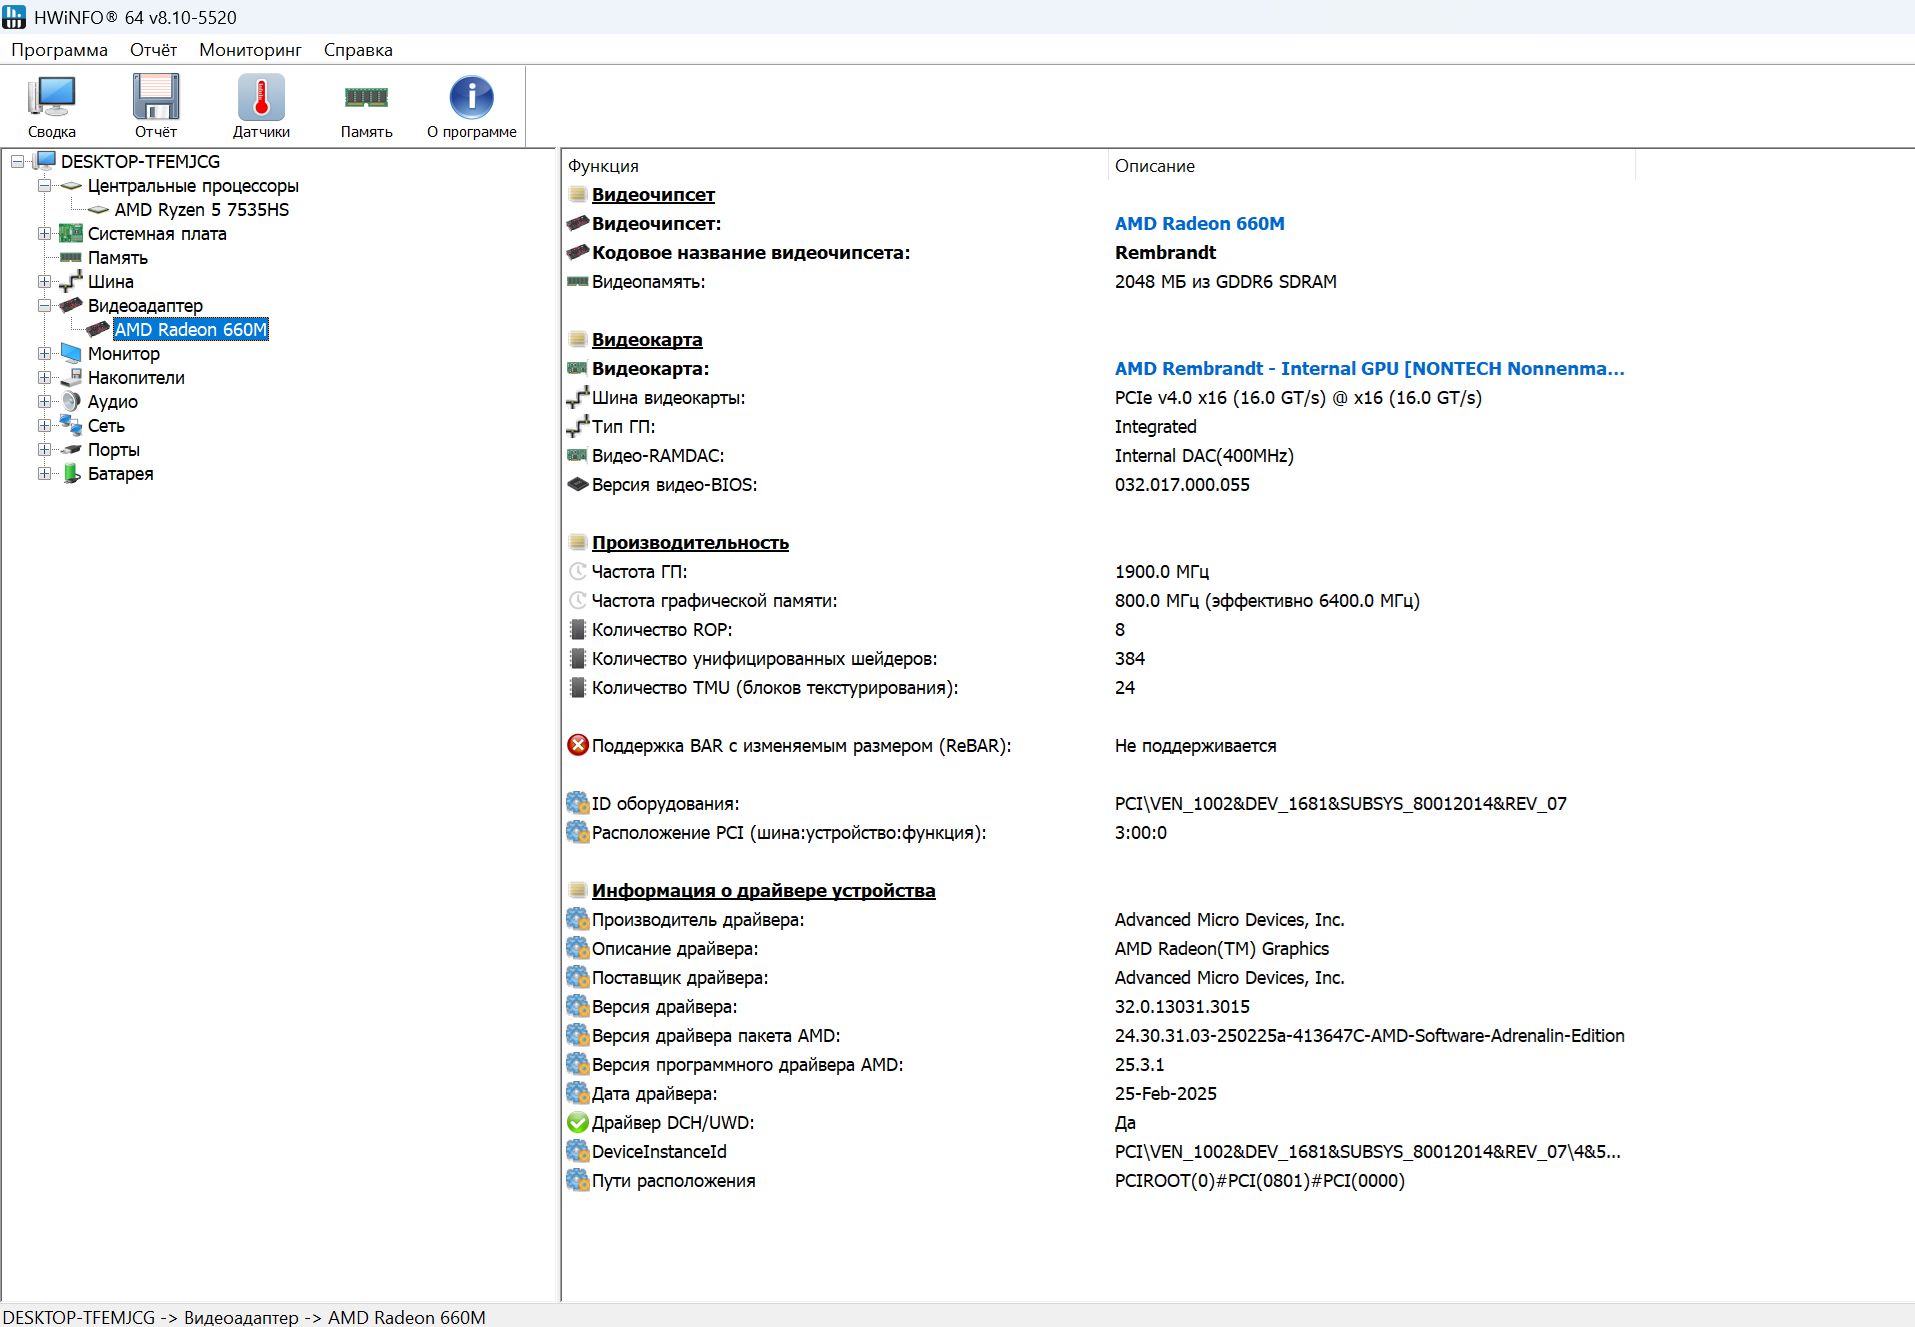1915x1327 pixels.
Task: Click the BIOS chip icon beside Версия видео-BIOS
Action: tap(578, 484)
